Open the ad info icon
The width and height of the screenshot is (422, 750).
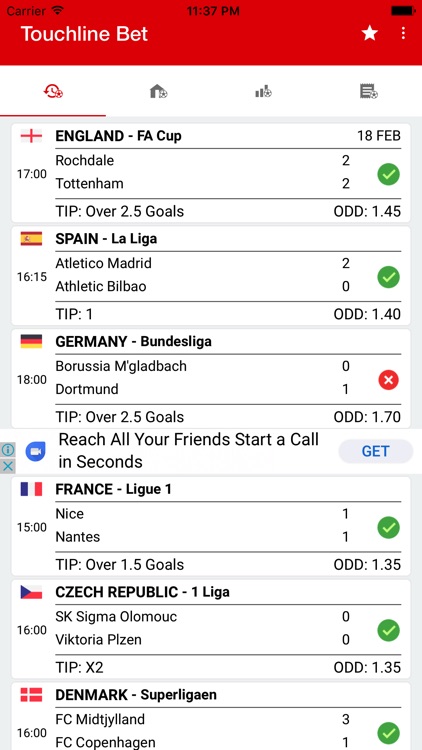tap(8, 450)
